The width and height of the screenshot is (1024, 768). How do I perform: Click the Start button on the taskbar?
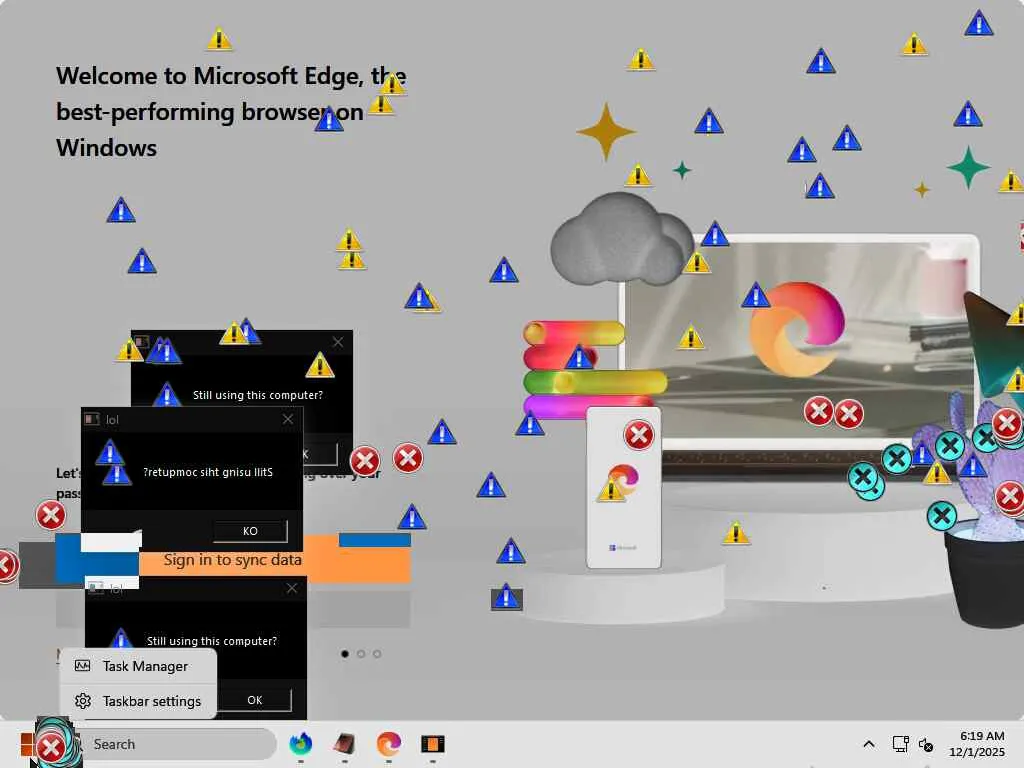[26, 744]
